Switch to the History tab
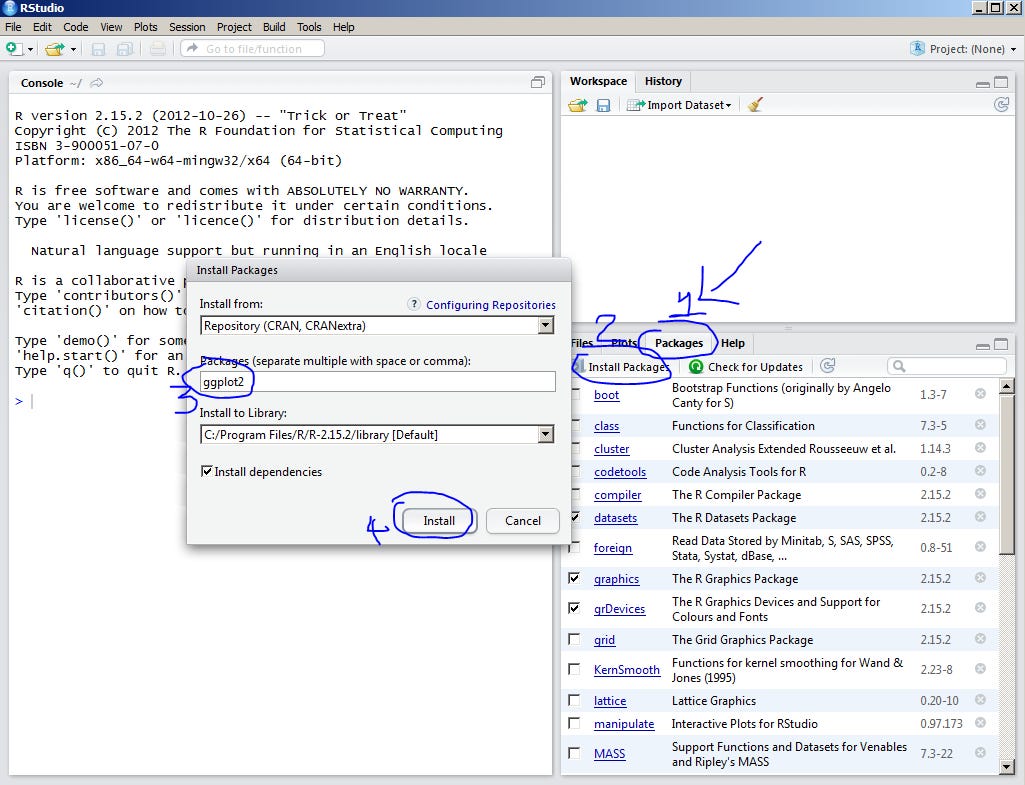 pos(663,81)
